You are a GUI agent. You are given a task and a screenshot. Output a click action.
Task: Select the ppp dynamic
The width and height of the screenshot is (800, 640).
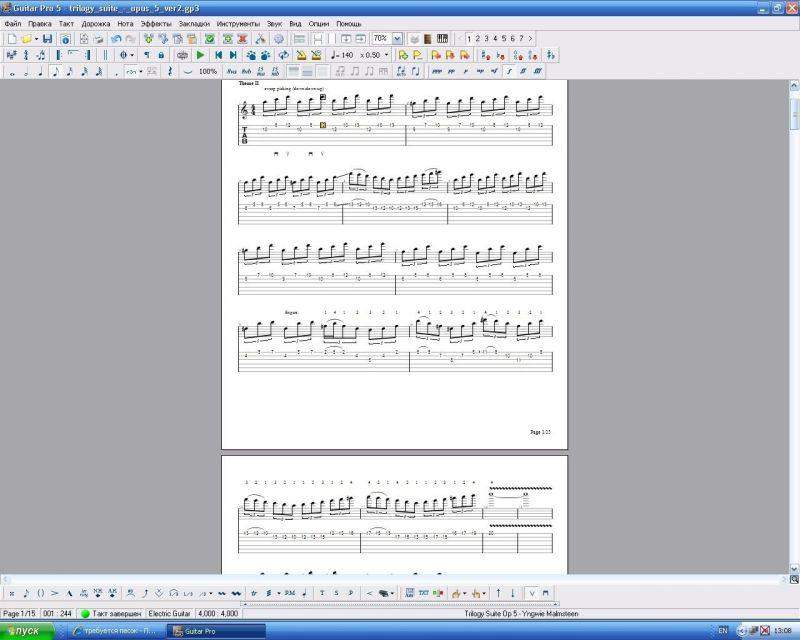pyautogui.click(x=436, y=72)
